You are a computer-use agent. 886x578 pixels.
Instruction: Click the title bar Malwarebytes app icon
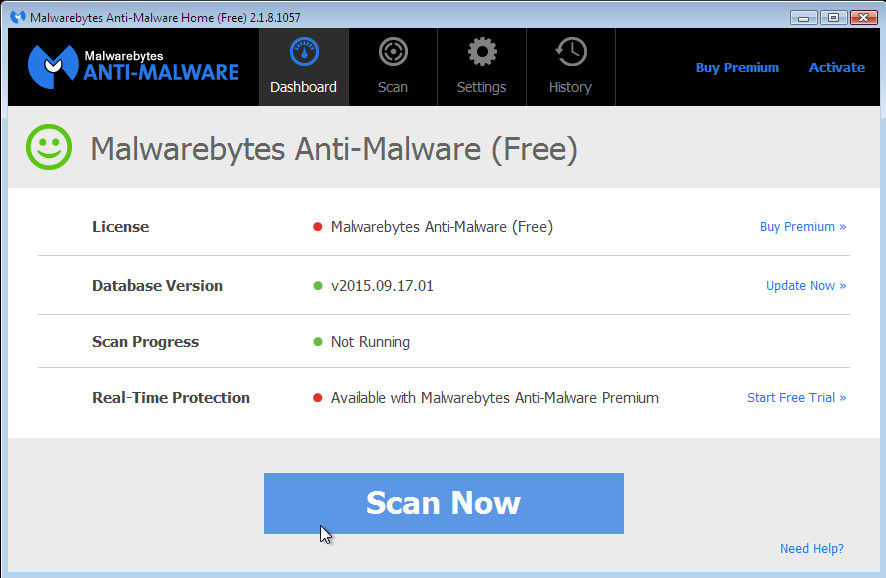point(18,17)
